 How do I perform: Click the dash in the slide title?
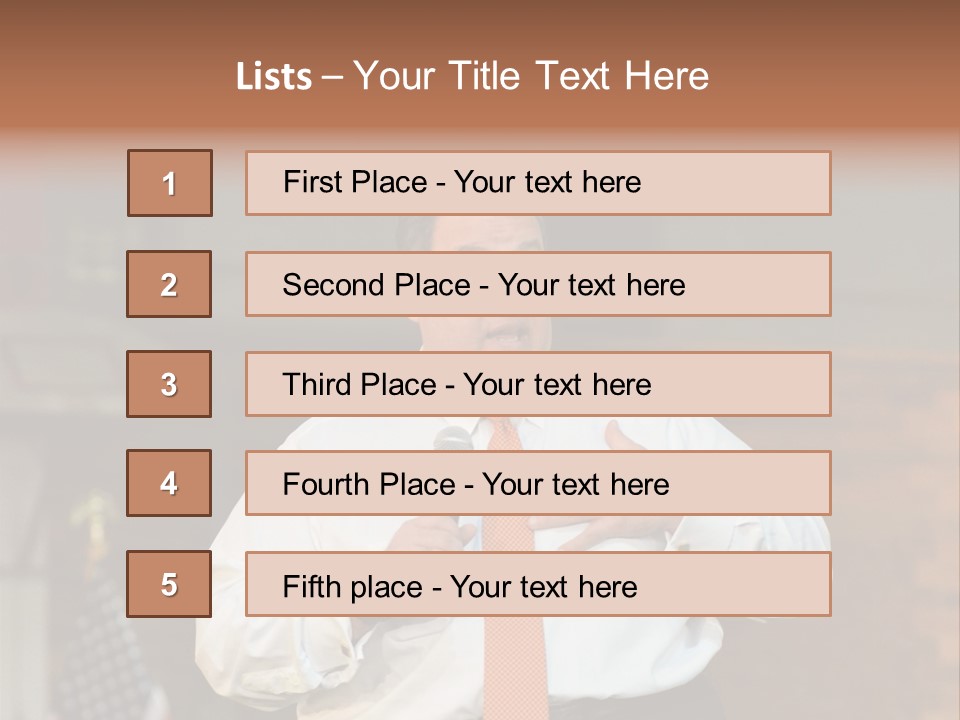tap(332, 77)
